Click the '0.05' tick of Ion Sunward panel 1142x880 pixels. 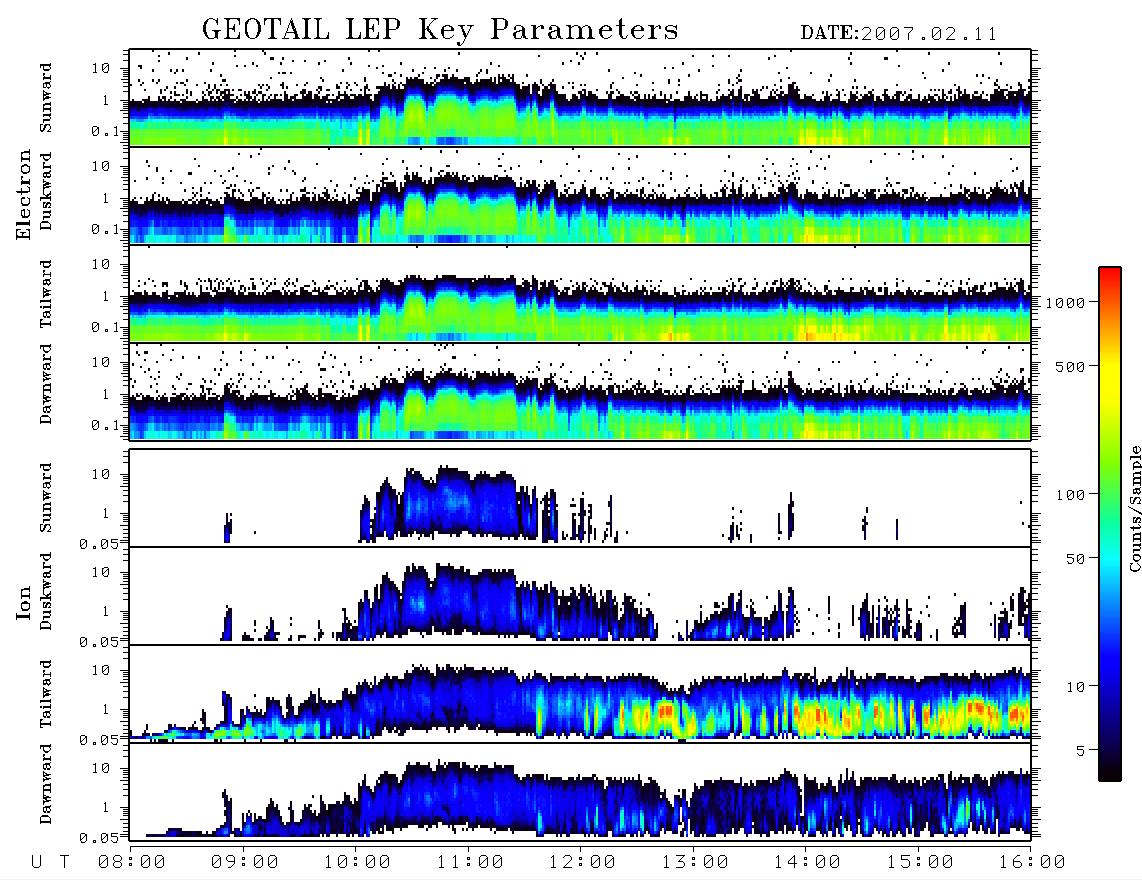pos(99,543)
